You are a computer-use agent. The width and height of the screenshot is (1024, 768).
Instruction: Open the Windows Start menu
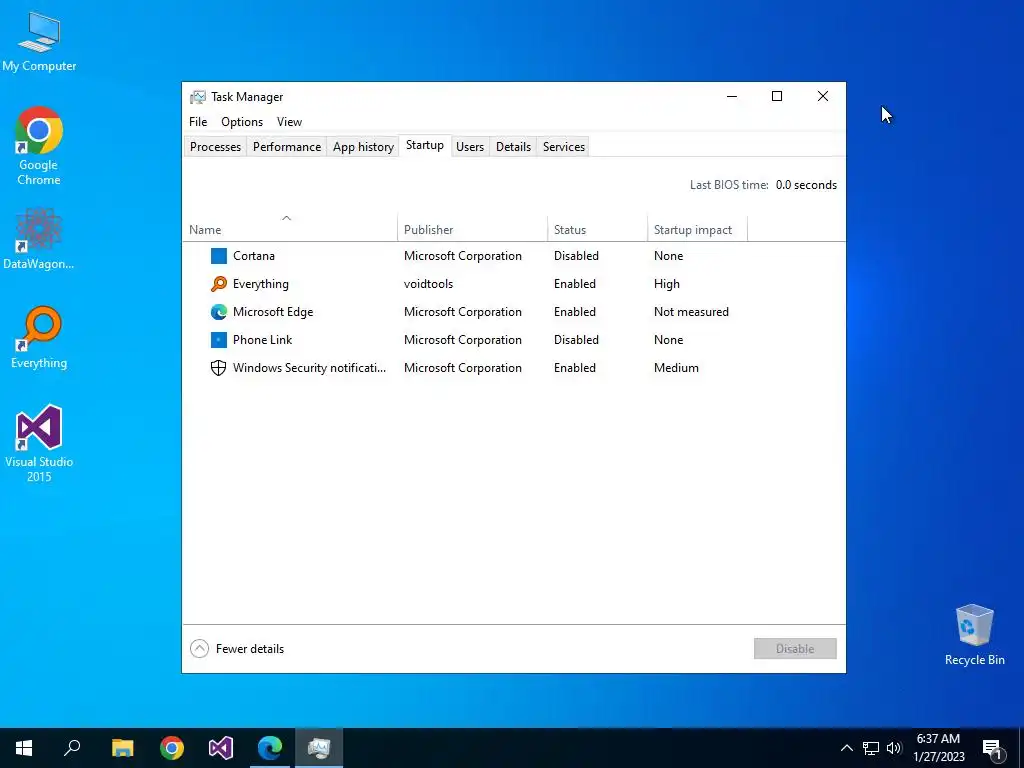(24, 748)
